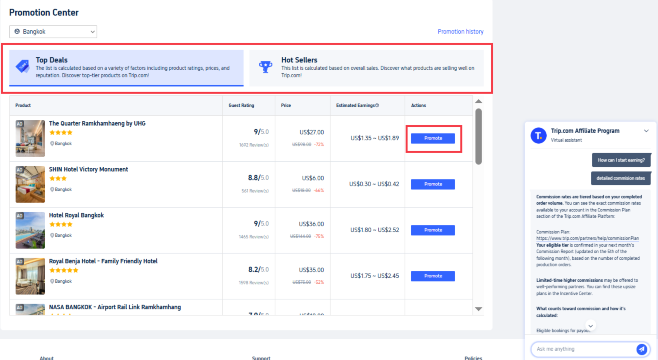Click the Price column header
This screenshot has width=658, height=360.
(x=286, y=105)
